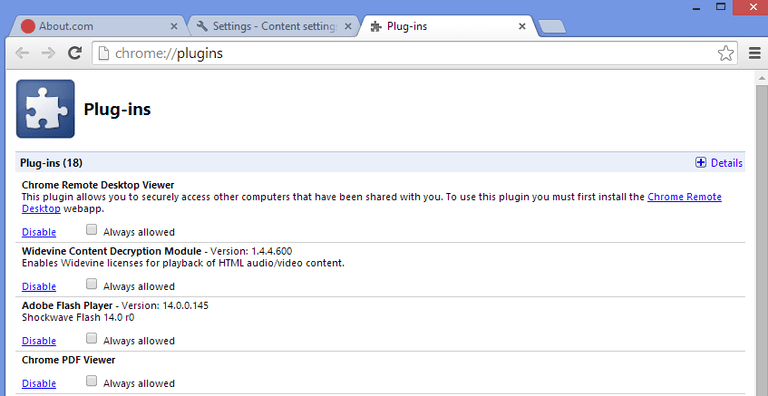
Task: Close the About.com tab
Action: [174, 26]
